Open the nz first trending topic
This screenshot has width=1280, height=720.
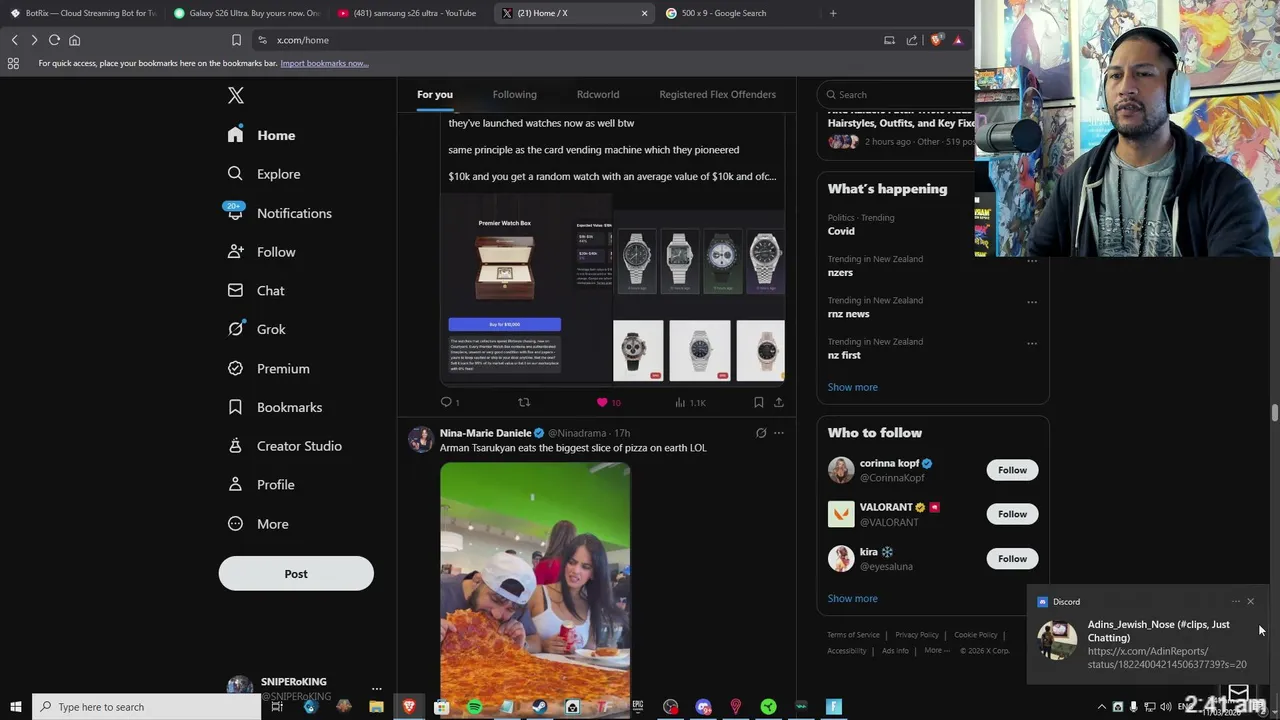[844, 355]
